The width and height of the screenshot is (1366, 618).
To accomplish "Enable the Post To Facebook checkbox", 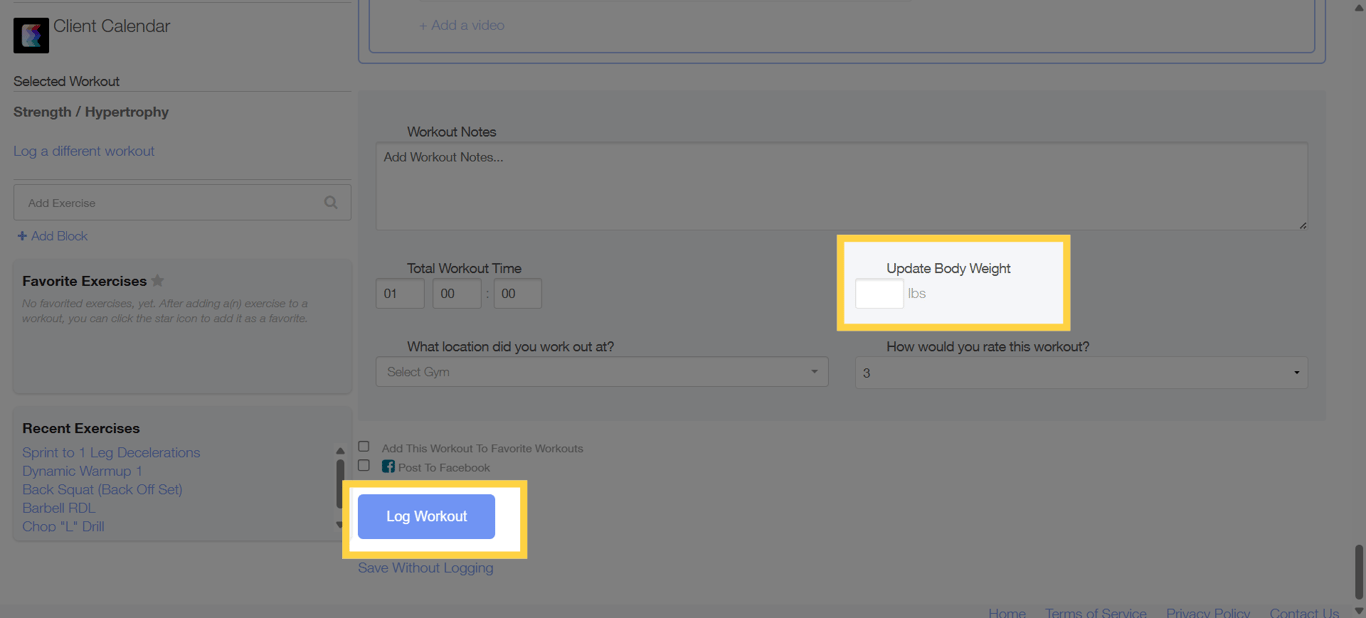I will (x=364, y=466).
